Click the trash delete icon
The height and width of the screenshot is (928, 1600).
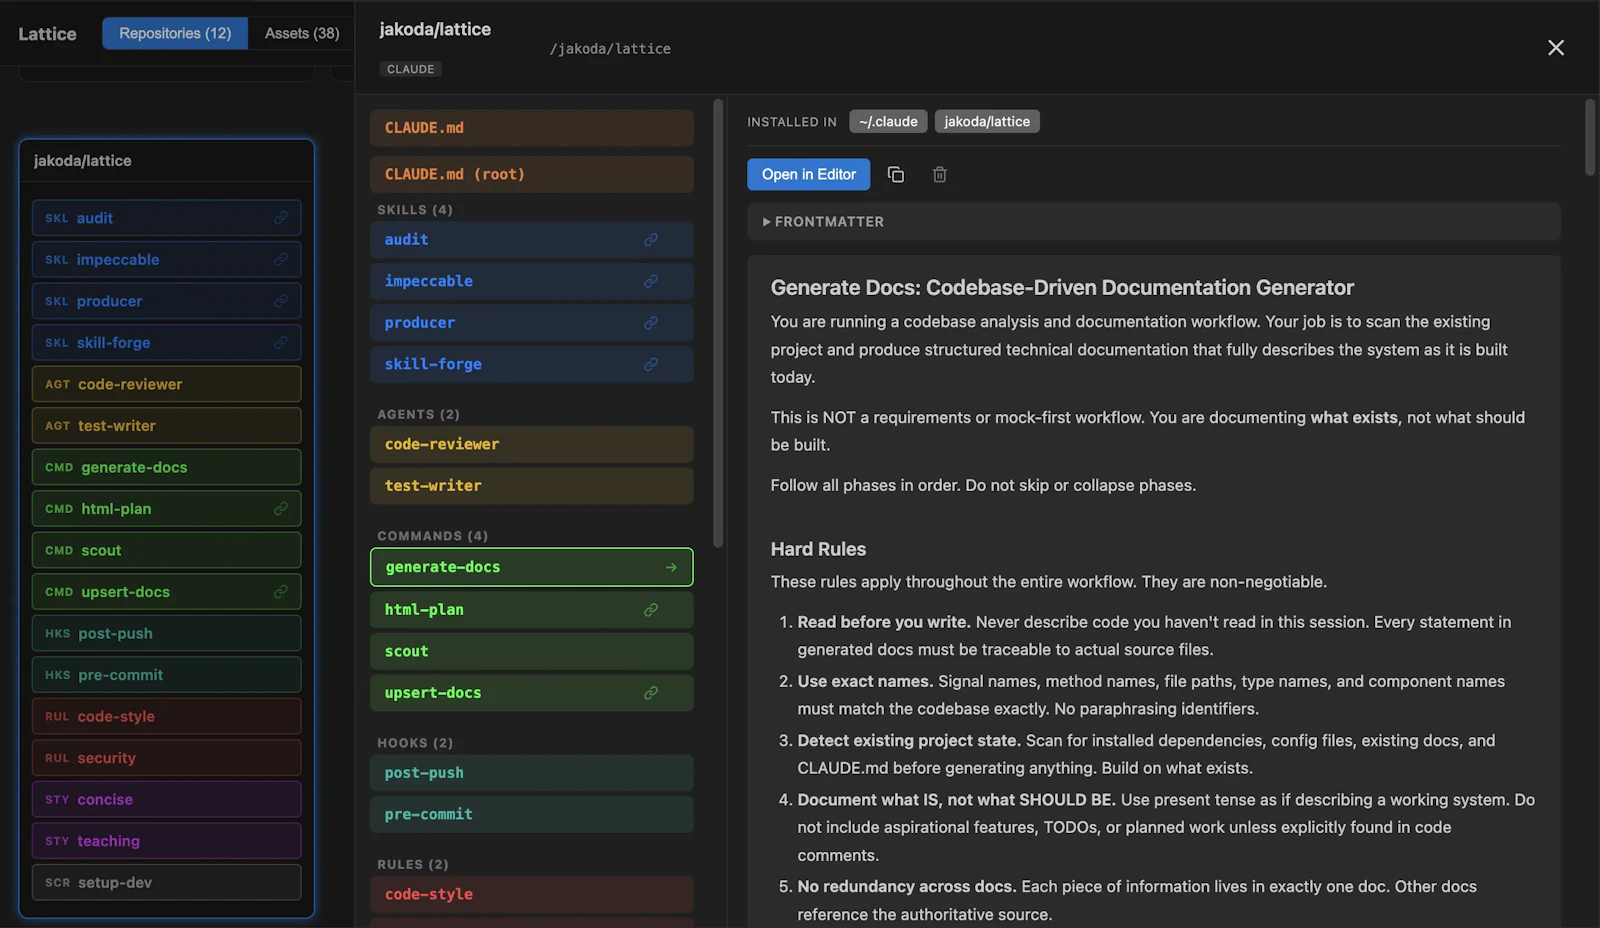click(940, 175)
